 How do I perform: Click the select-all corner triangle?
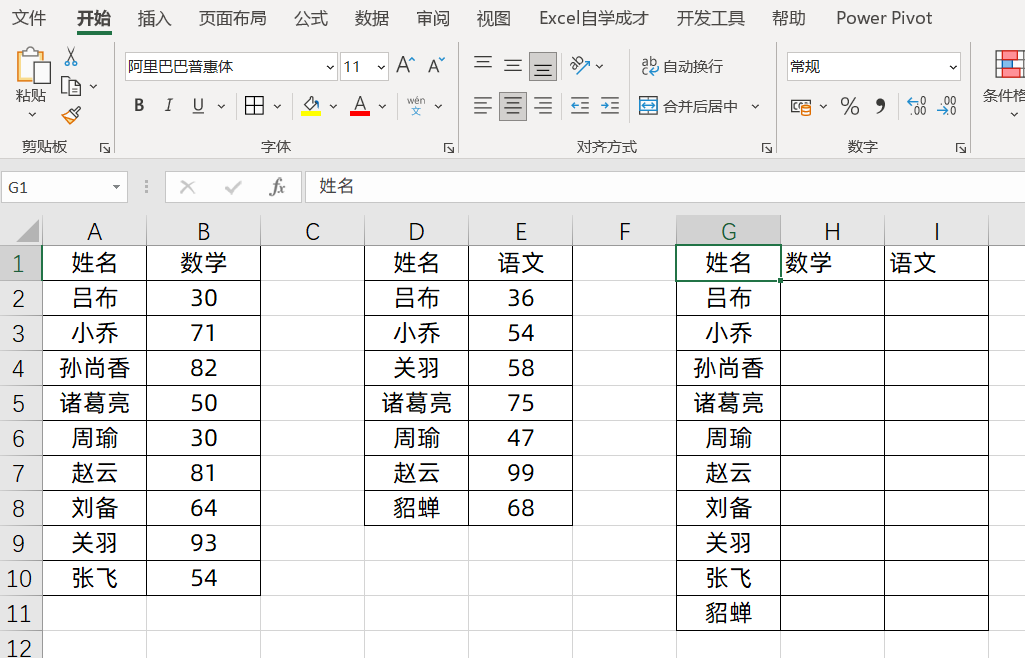click(x=27, y=231)
